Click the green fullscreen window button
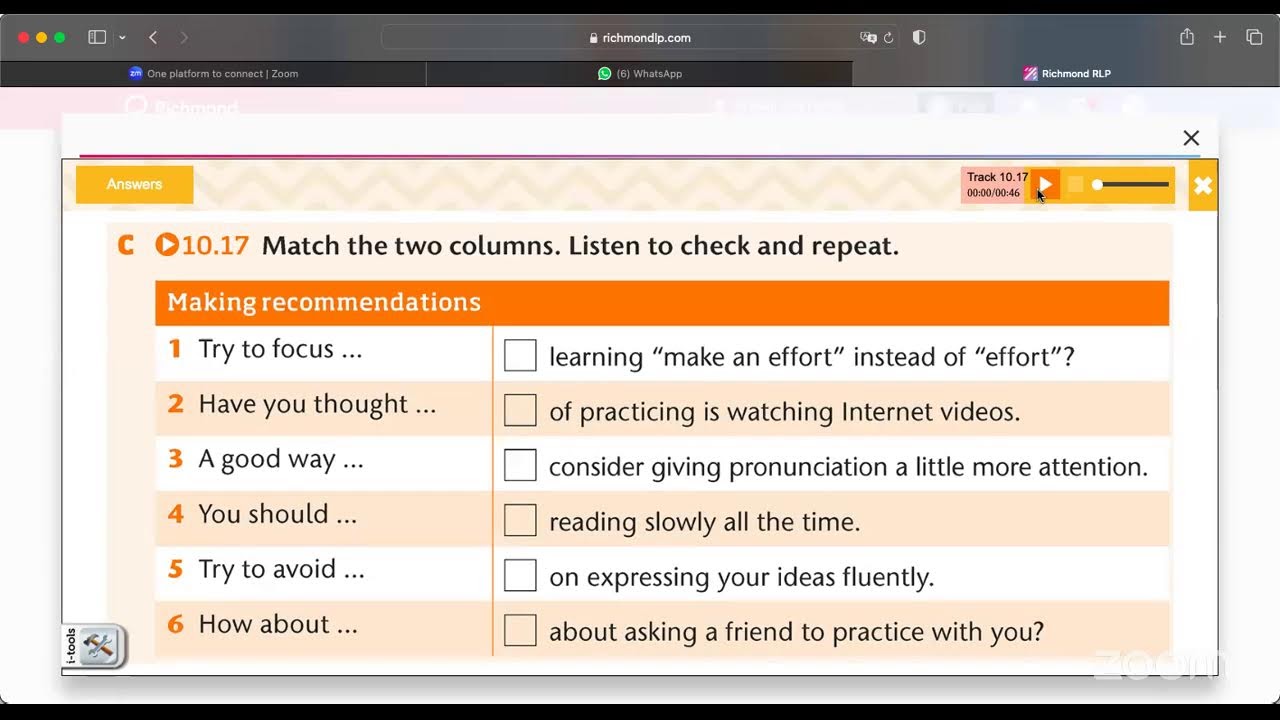Screen dimensions: 1280x720 point(59,37)
